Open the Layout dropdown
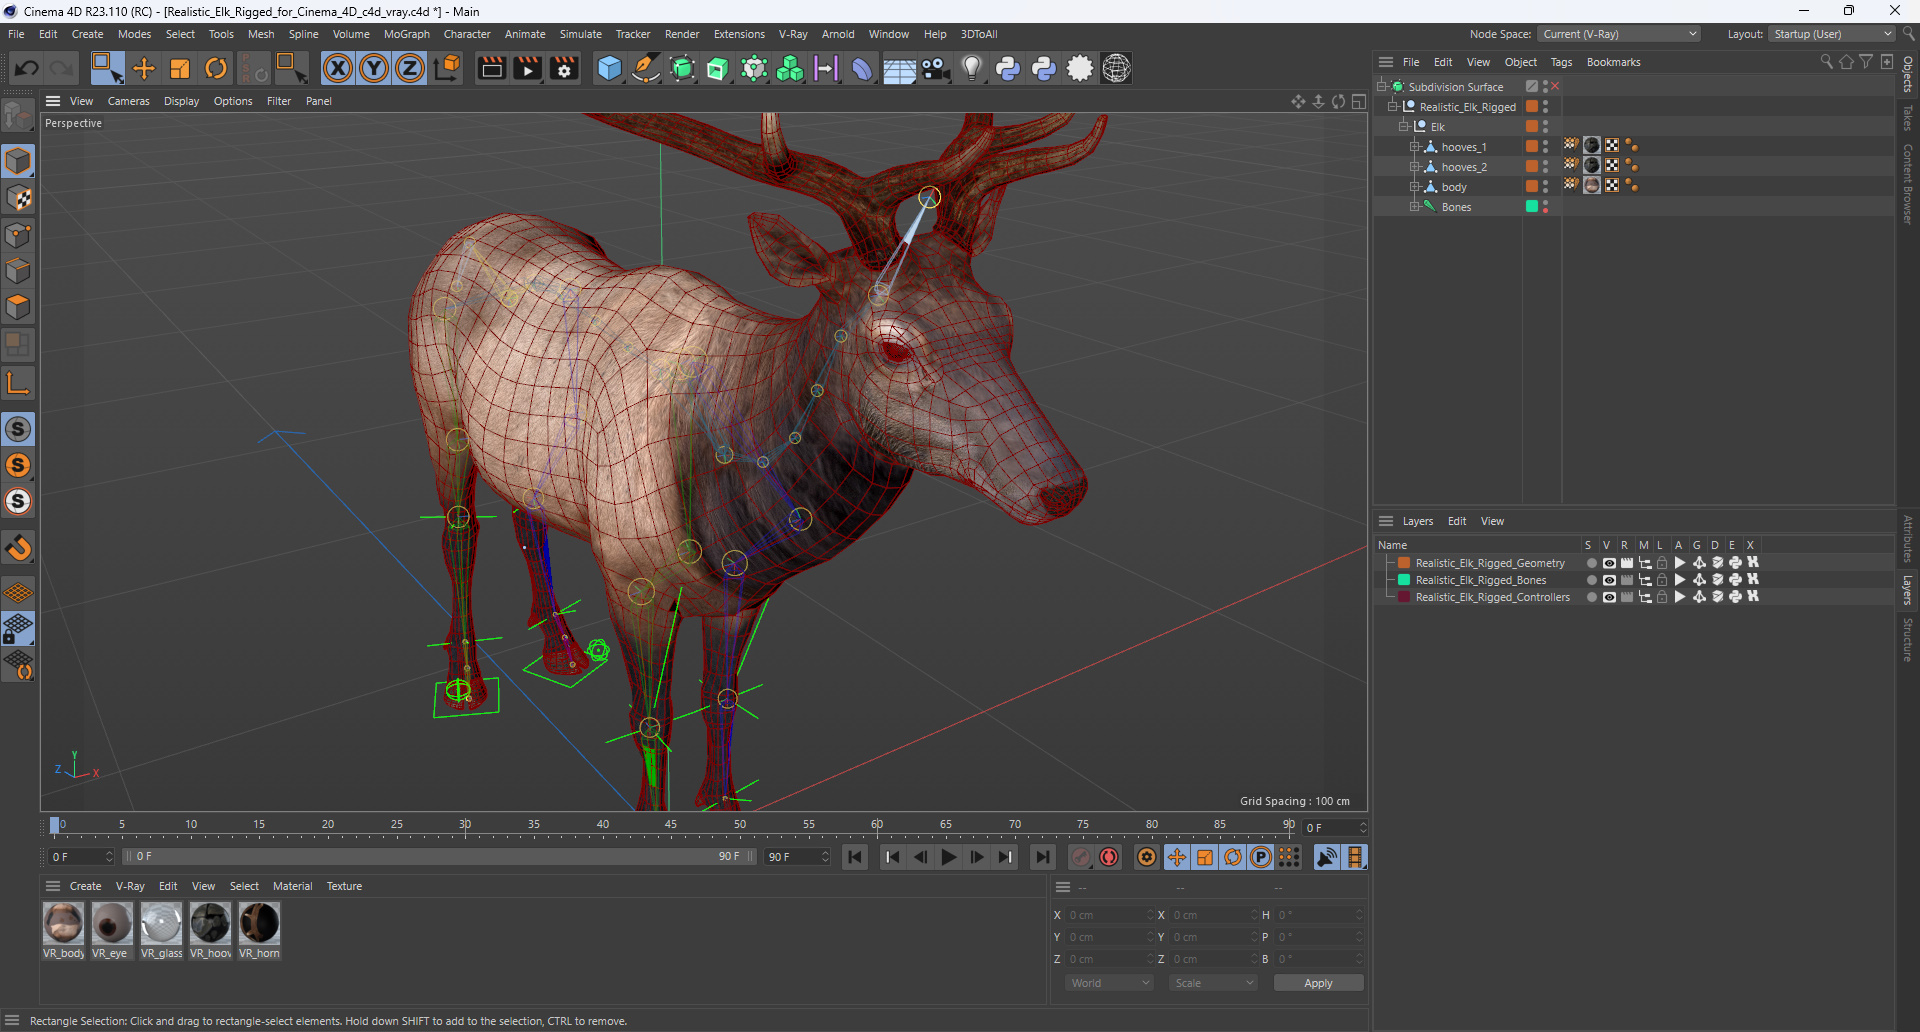The height and width of the screenshot is (1032, 1920). [x=1832, y=34]
